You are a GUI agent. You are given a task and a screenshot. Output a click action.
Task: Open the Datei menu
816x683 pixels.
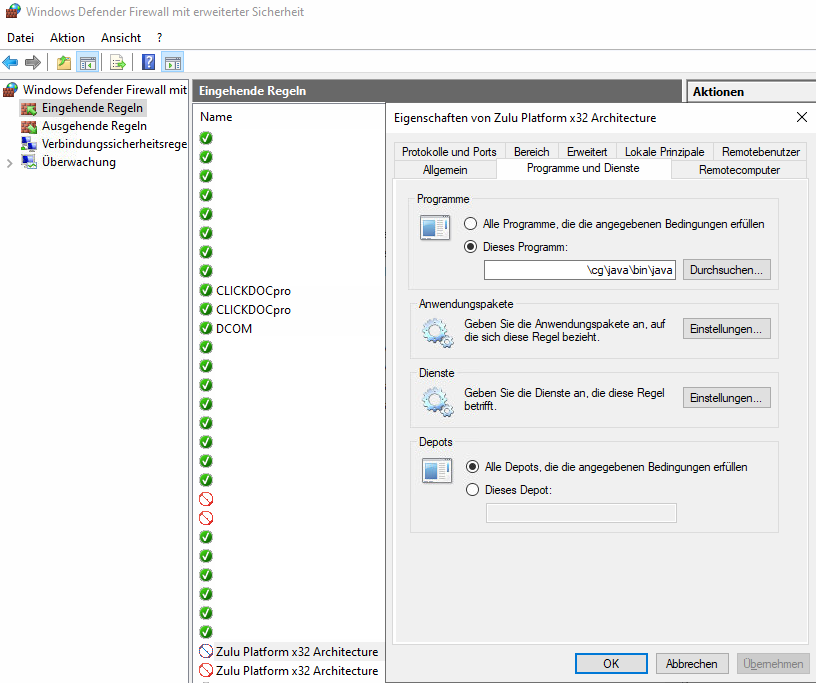(x=20, y=38)
